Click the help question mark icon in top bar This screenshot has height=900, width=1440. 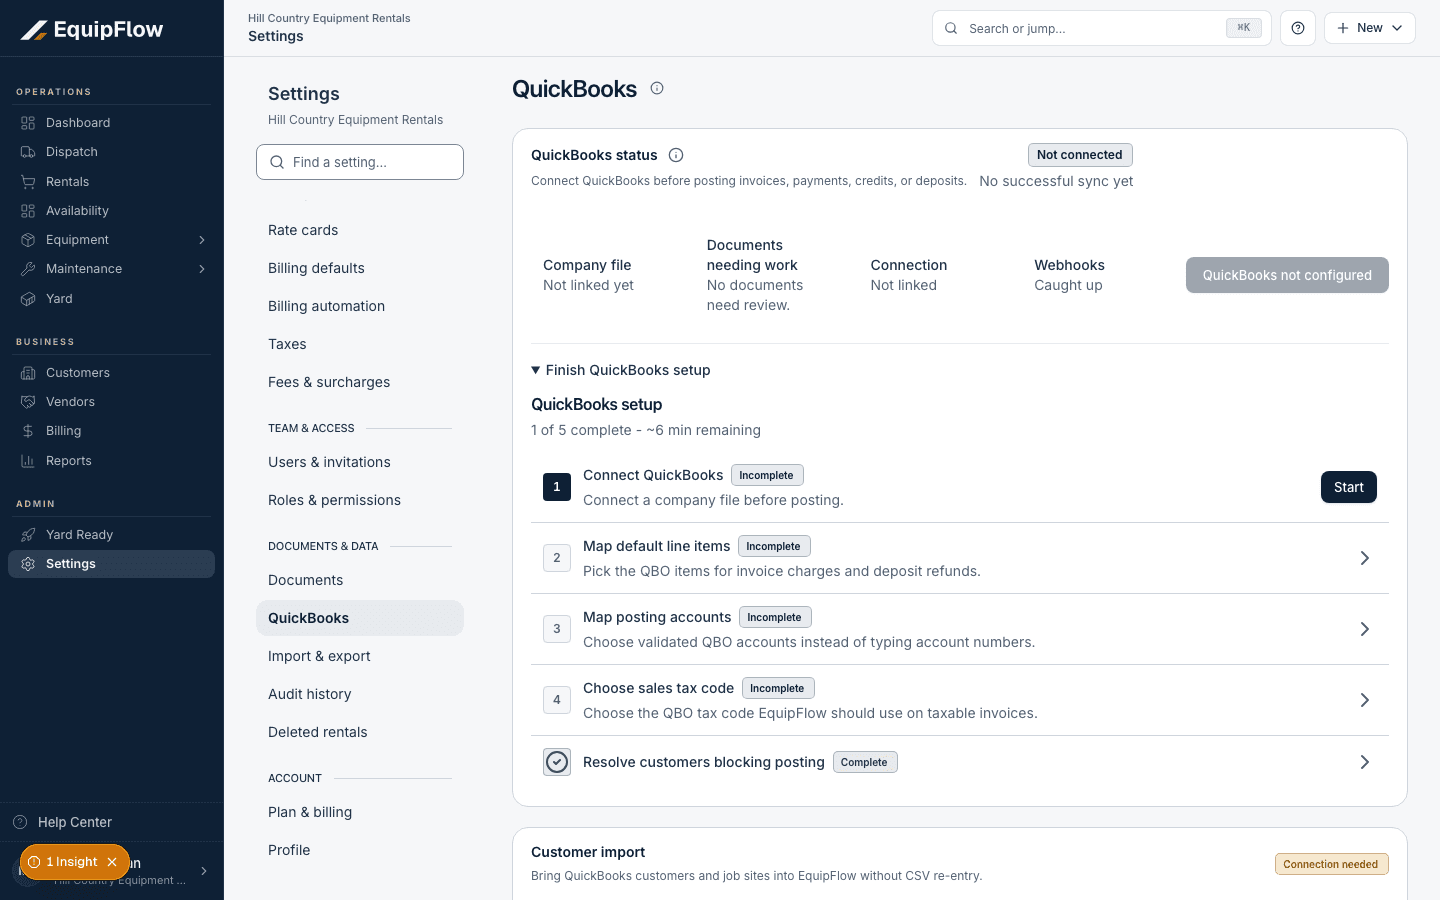coord(1298,28)
